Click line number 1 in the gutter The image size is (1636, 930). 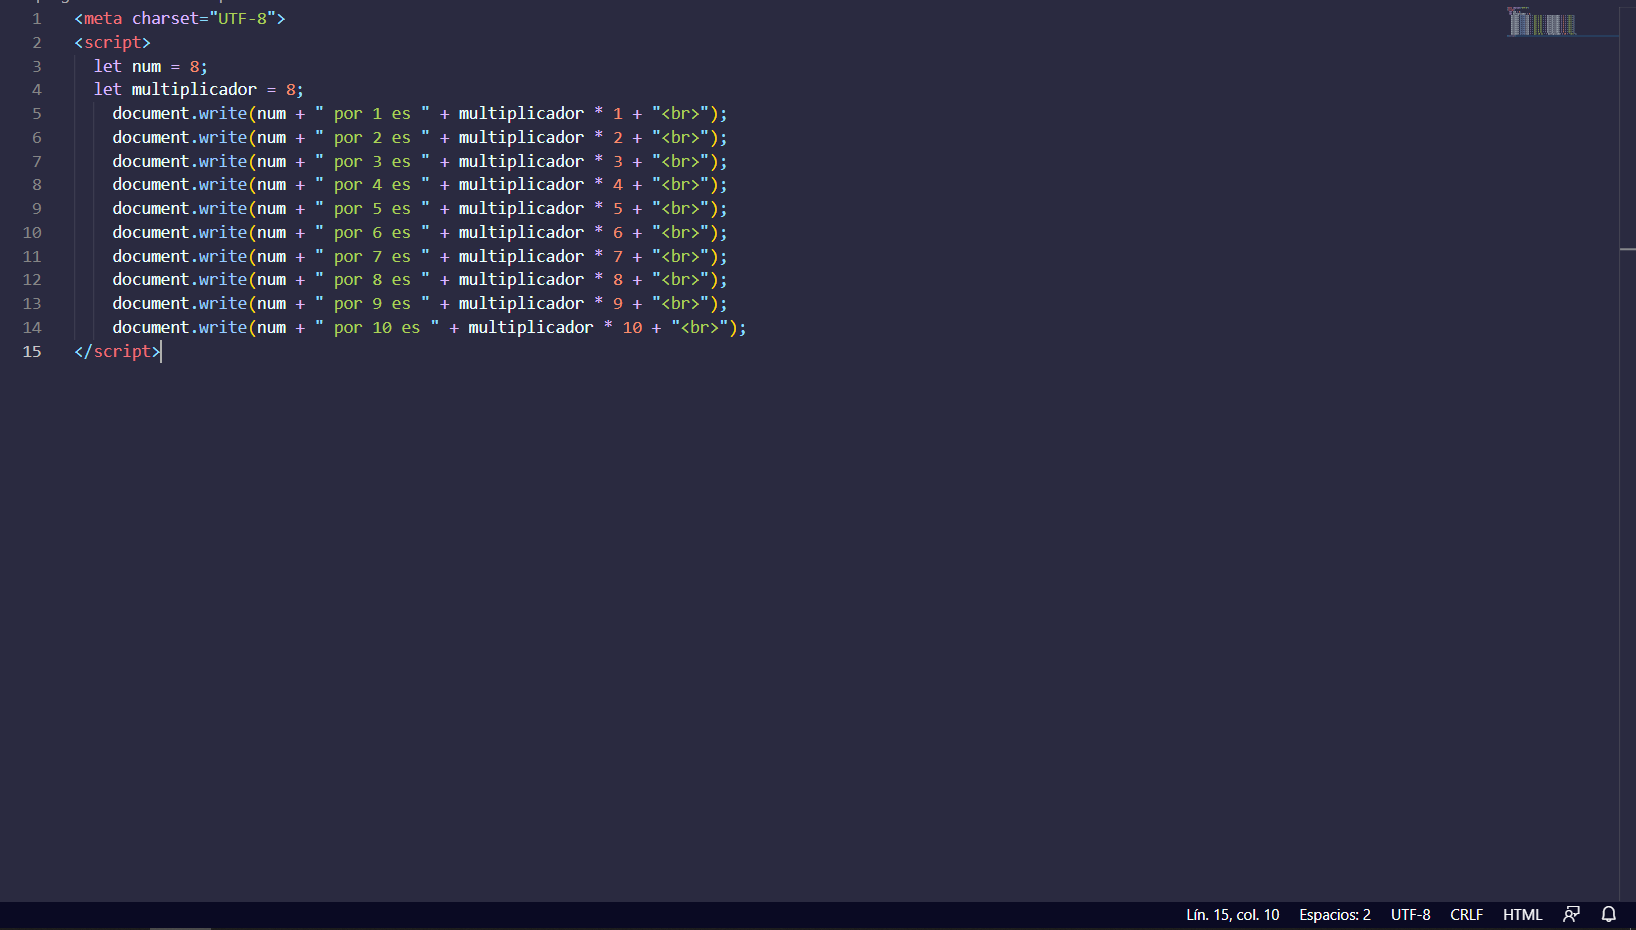pos(37,18)
